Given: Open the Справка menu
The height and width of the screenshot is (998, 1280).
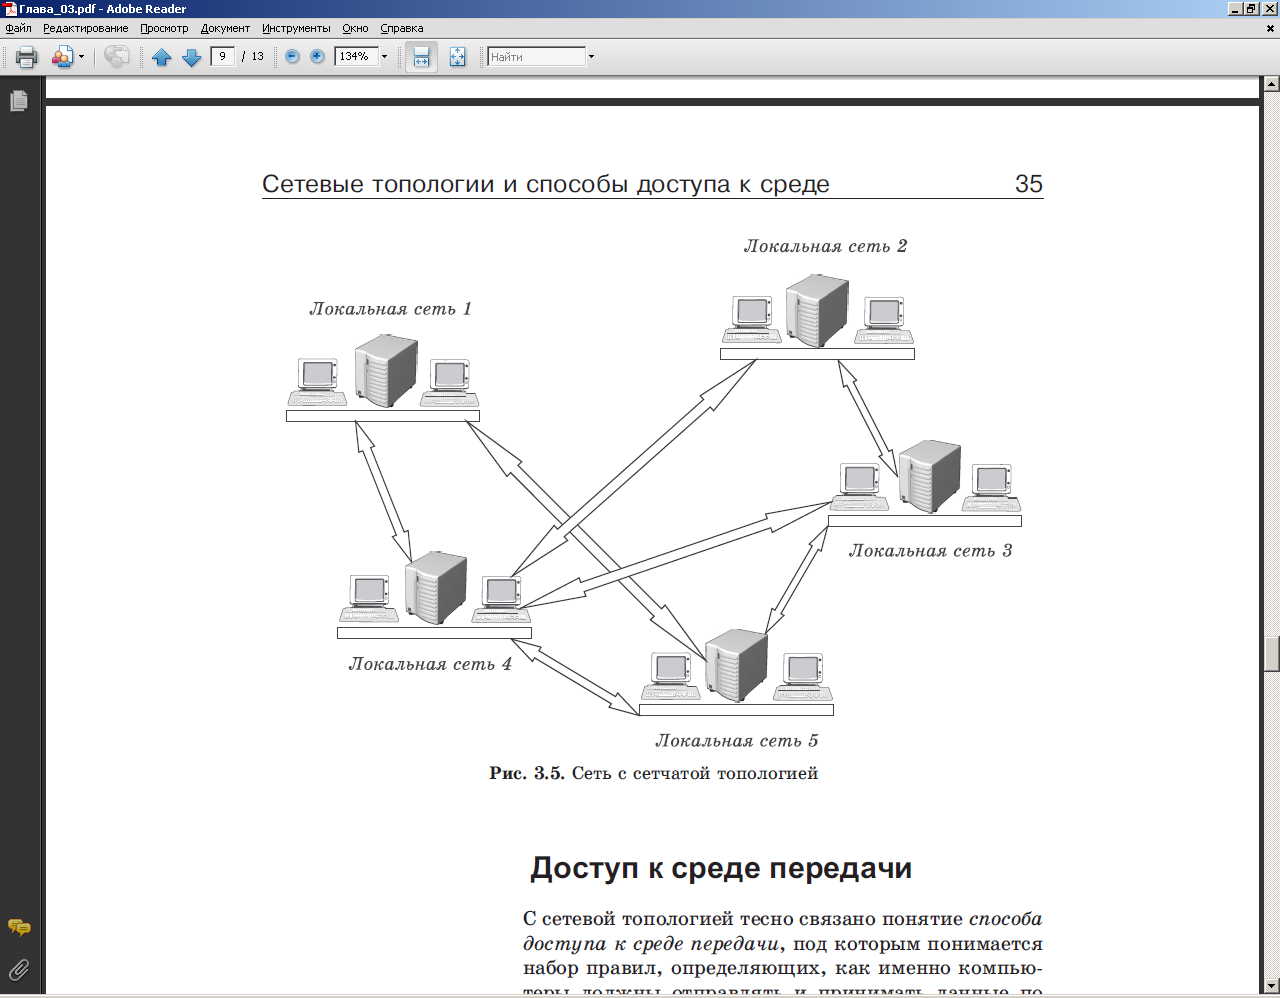Looking at the screenshot, I should click(402, 28).
